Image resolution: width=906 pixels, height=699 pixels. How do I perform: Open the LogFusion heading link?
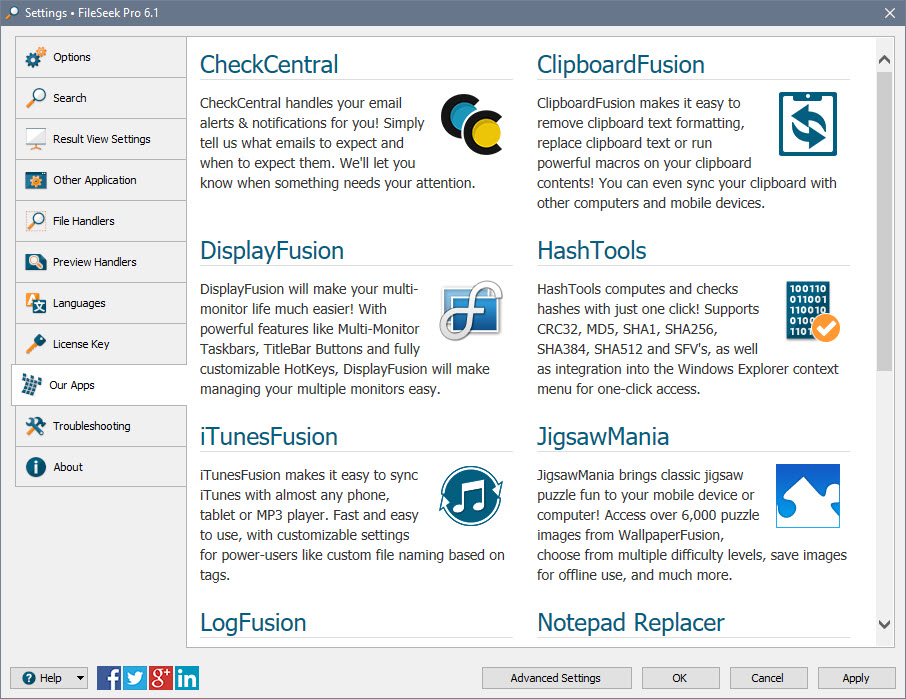tap(253, 623)
